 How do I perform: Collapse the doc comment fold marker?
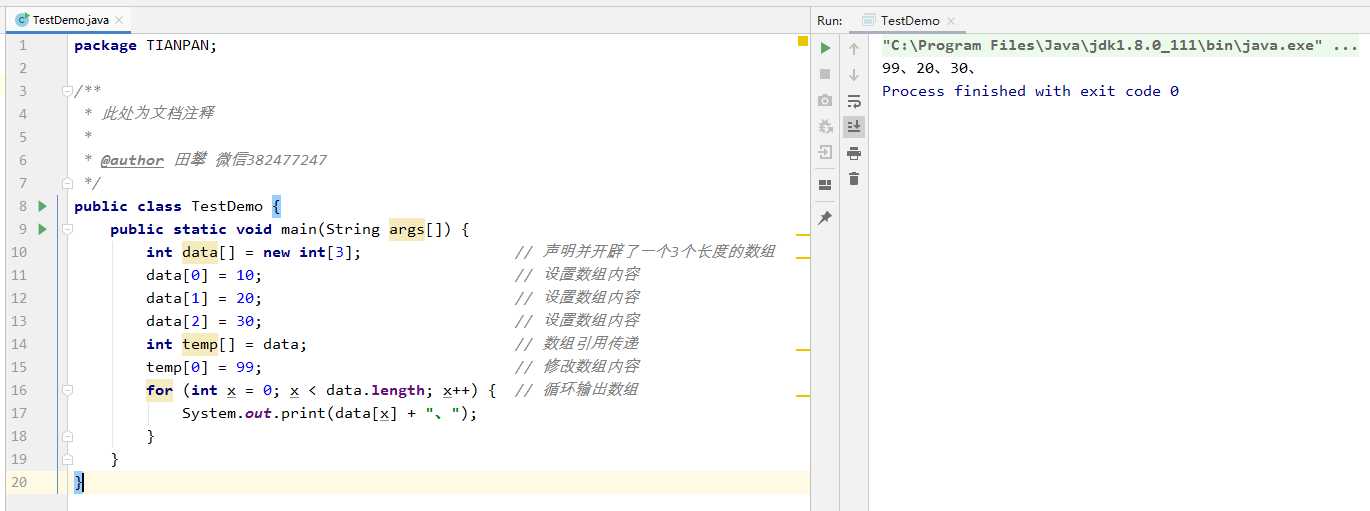67,91
